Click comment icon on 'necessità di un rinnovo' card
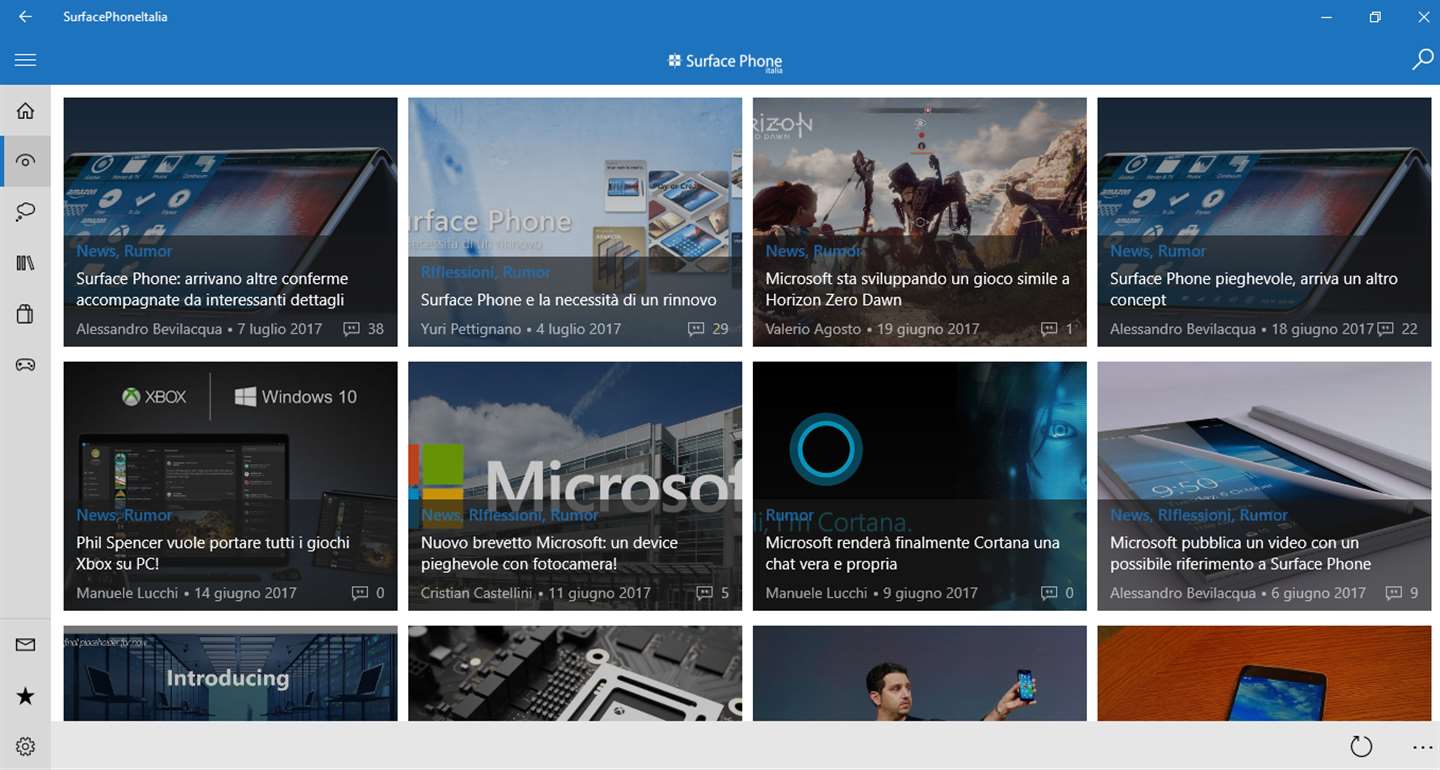This screenshot has height=770, width=1440. (696, 329)
